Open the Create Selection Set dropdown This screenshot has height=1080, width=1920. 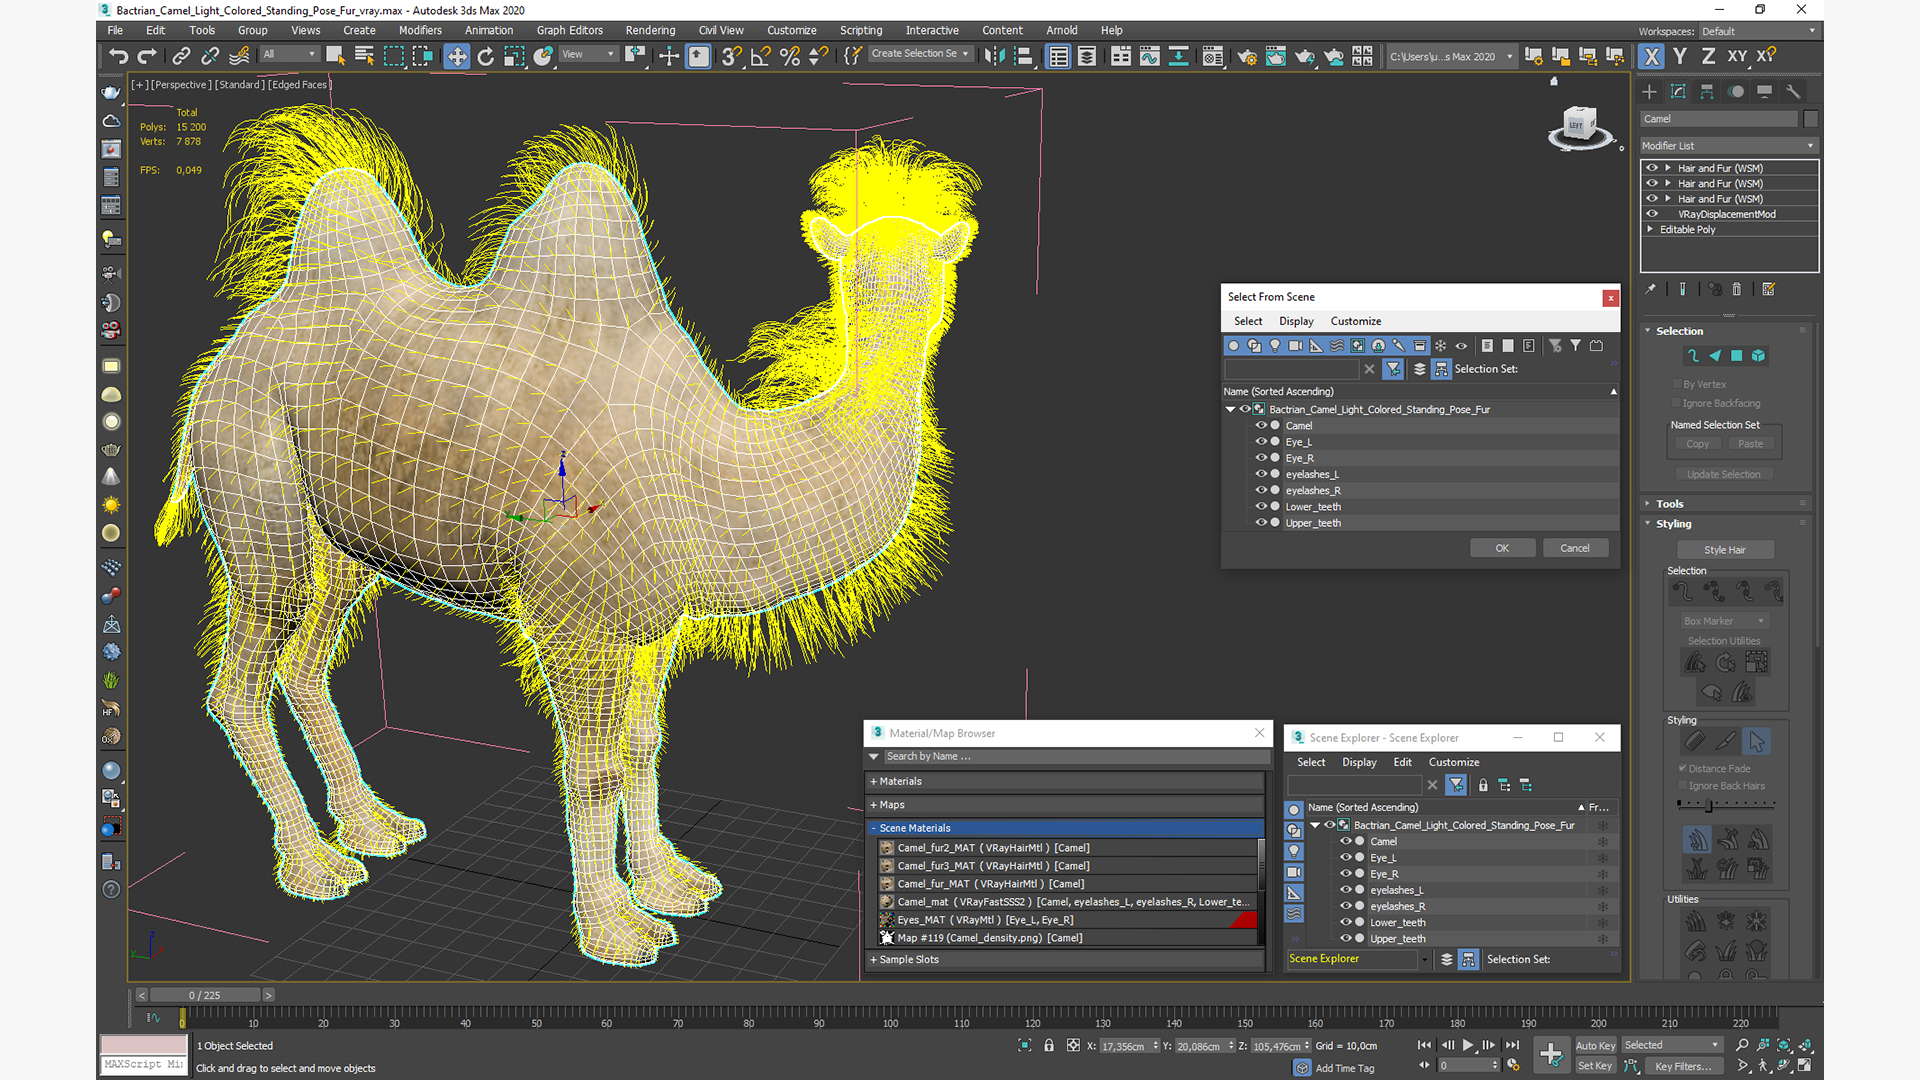[919, 54]
